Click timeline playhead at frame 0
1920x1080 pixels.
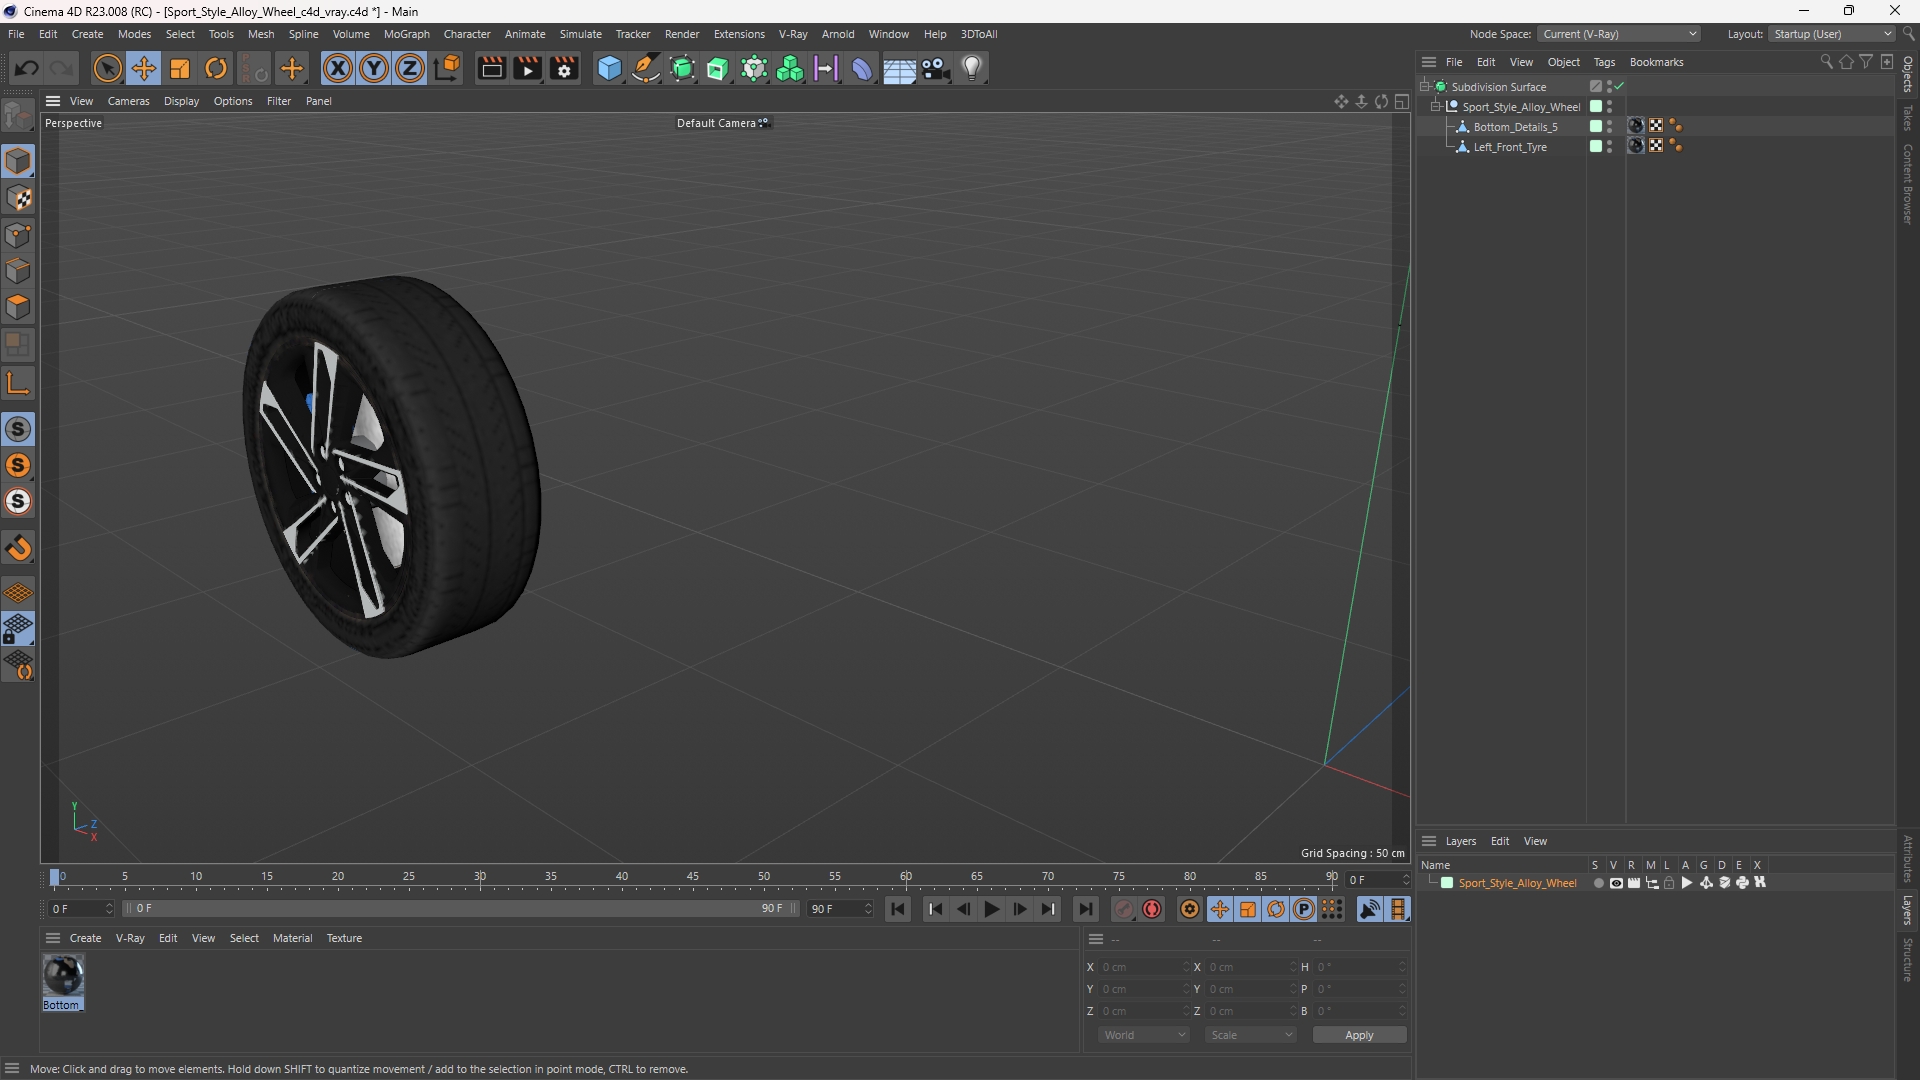click(x=55, y=878)
